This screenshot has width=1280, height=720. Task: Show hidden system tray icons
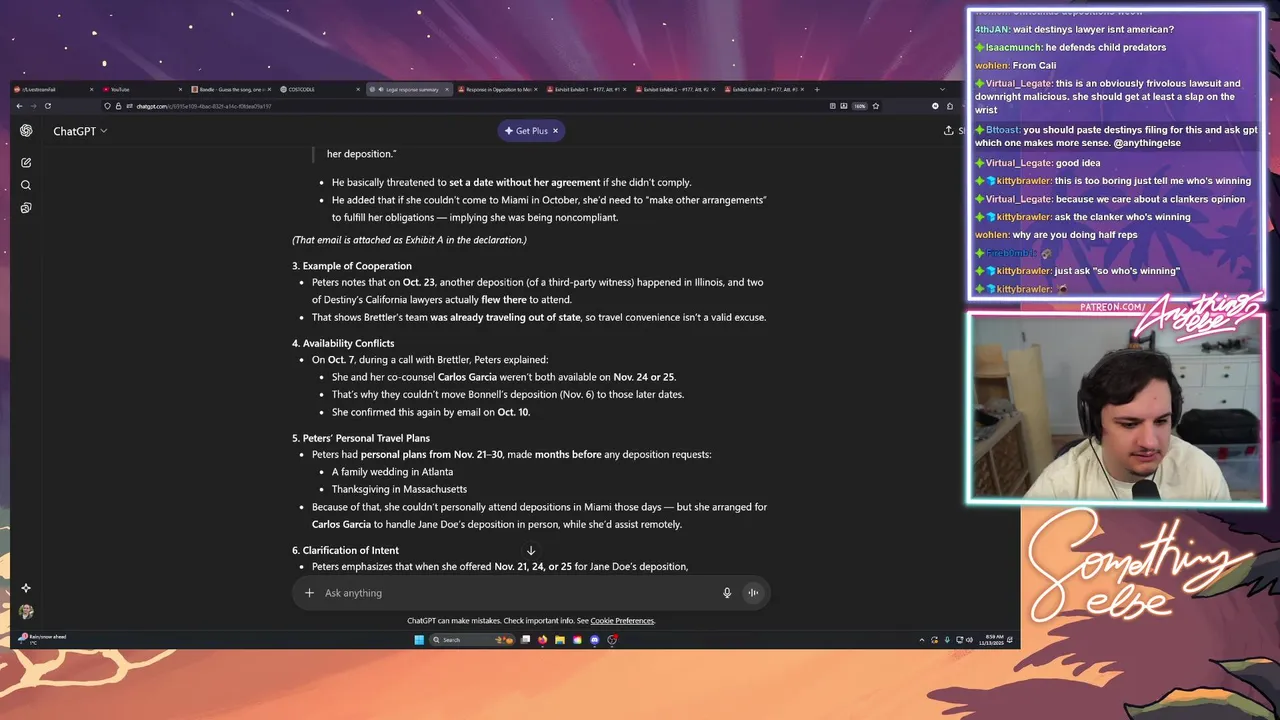(x=921, y=640)
